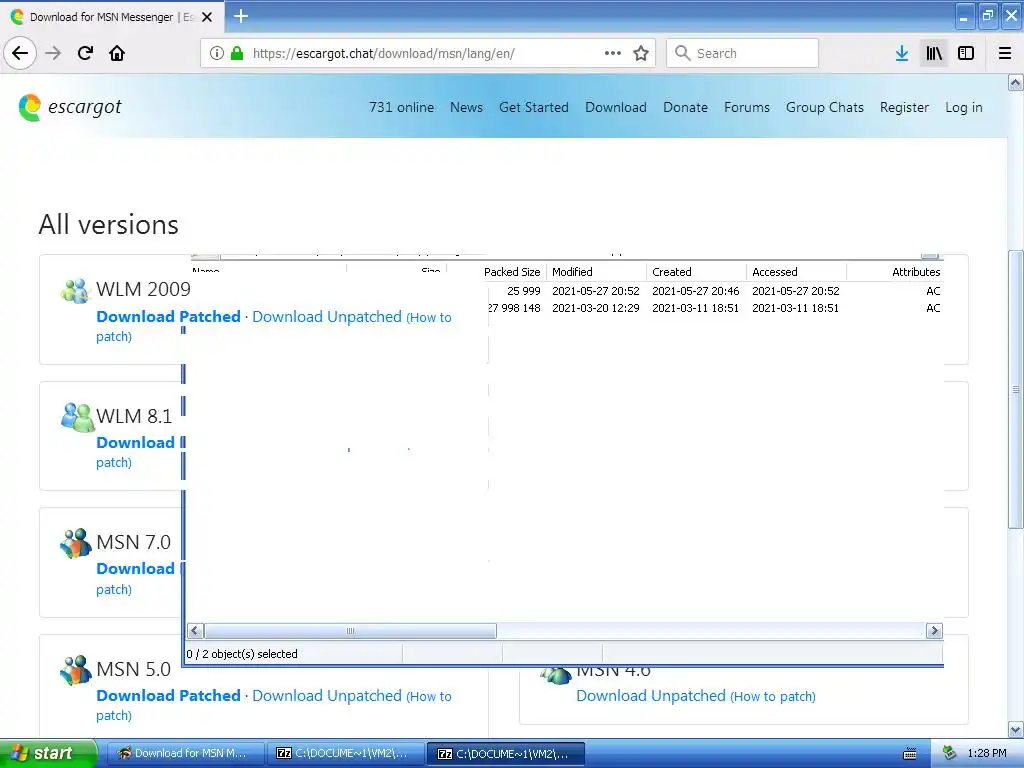This screenshot has height=768, width=1024.
Task: Sort 7-Zip list by Attributes column
Action: [x=895, y=272]
